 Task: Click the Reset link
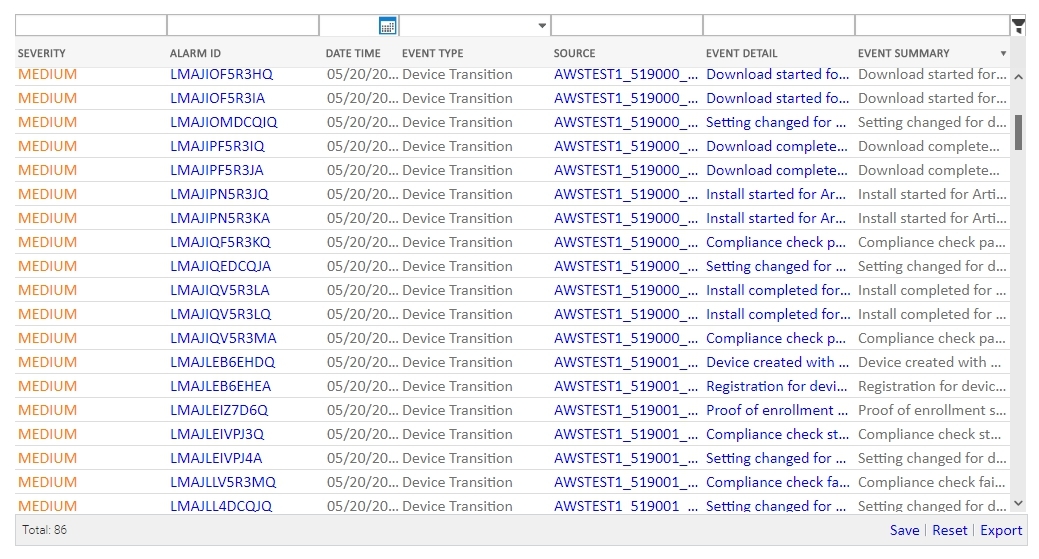(x=949, y=530)
